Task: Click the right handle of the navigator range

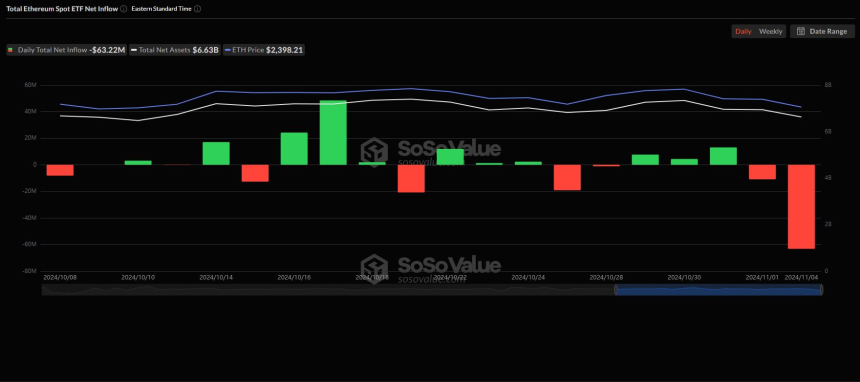Action: (x=821, y=290)
